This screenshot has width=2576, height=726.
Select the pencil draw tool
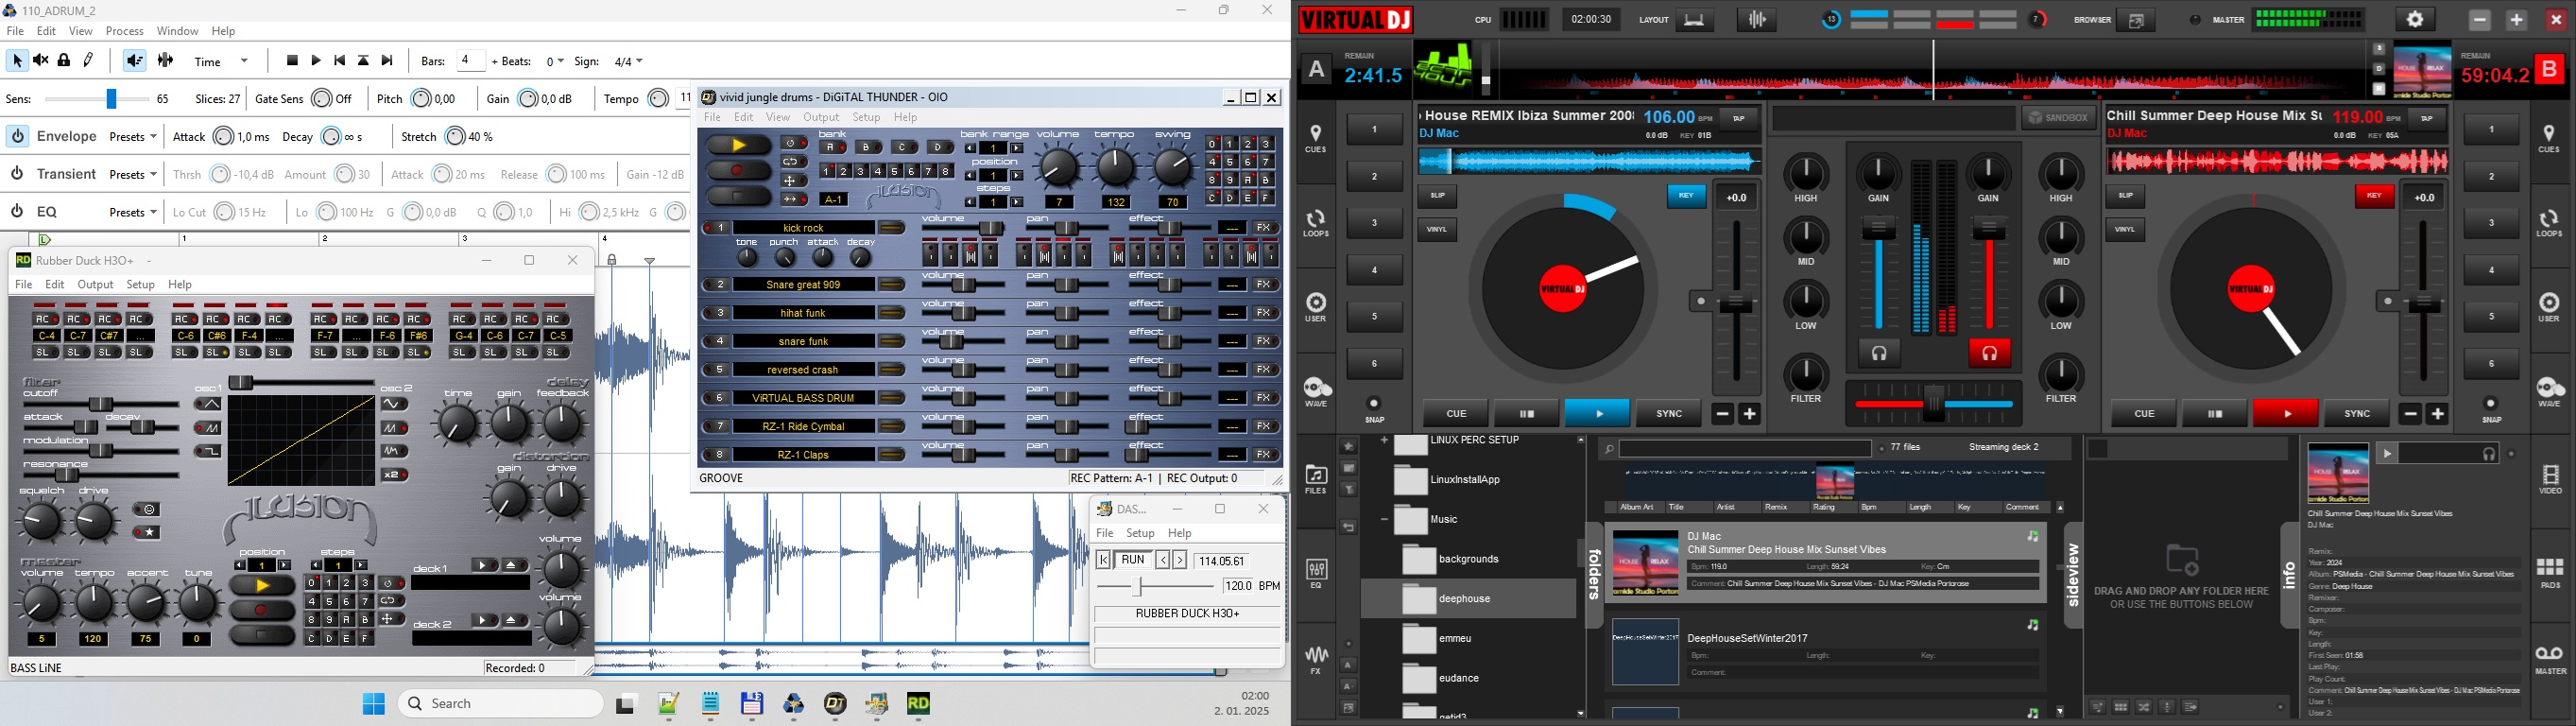(x=89, y=61)
